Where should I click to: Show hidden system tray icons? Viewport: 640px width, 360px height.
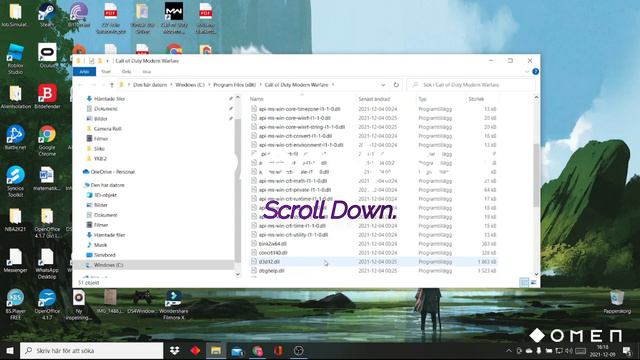[x=509, y=350]
